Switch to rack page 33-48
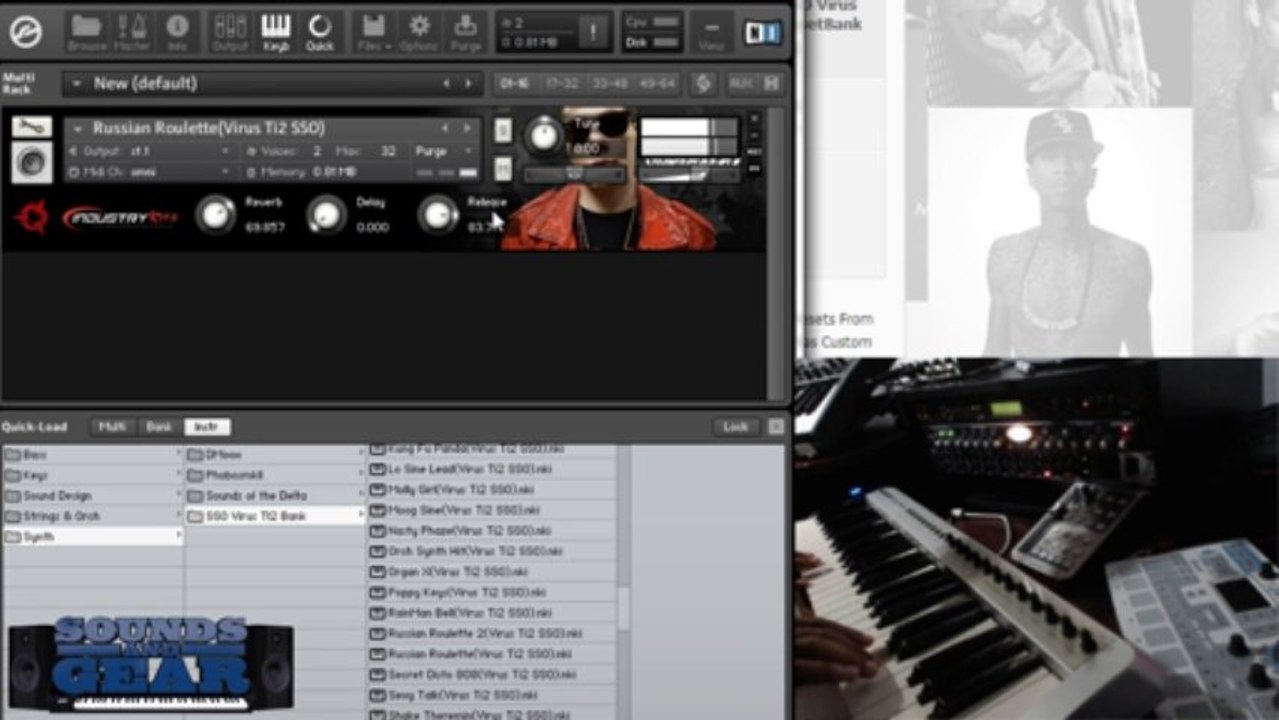This screenshot has width=1279, height=720. pos(610,84)
